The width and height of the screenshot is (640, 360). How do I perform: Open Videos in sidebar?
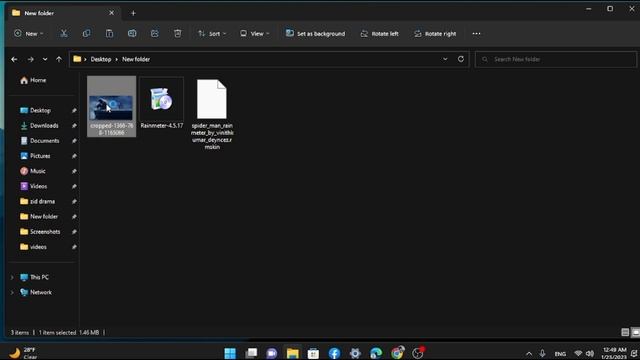coord(38,186)
